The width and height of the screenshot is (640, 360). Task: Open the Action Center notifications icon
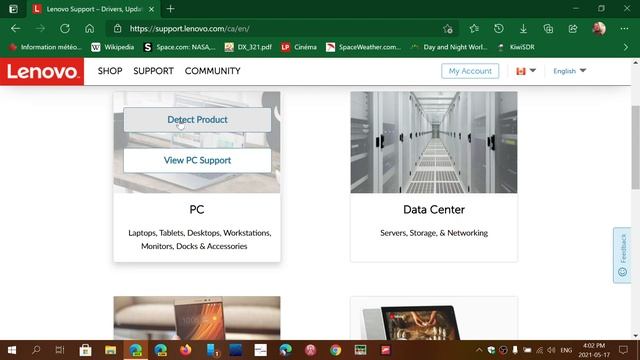(623, 350)
